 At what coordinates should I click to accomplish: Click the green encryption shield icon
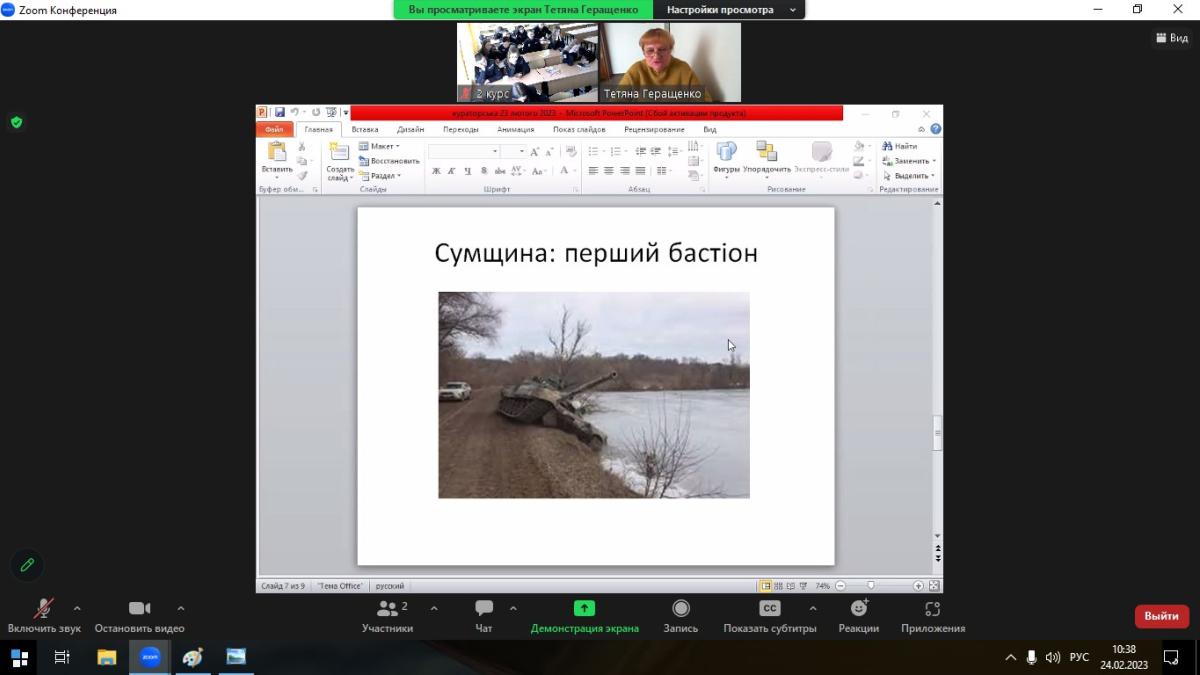pos(16,122)
